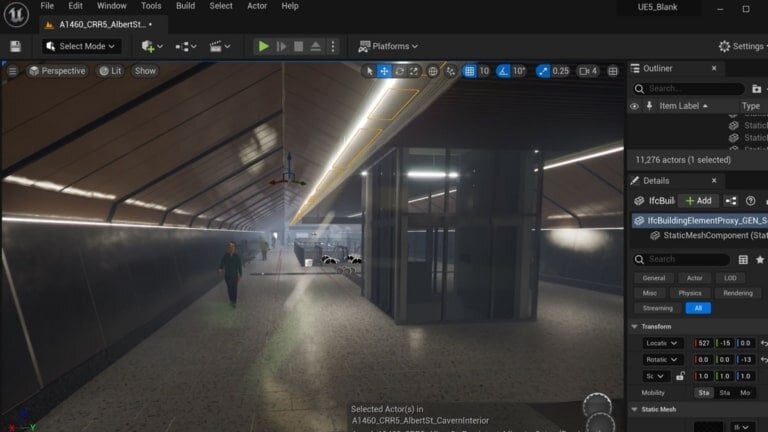
Task: Click the Unreal Engine logo icon
Action: (x=16, y=15)
